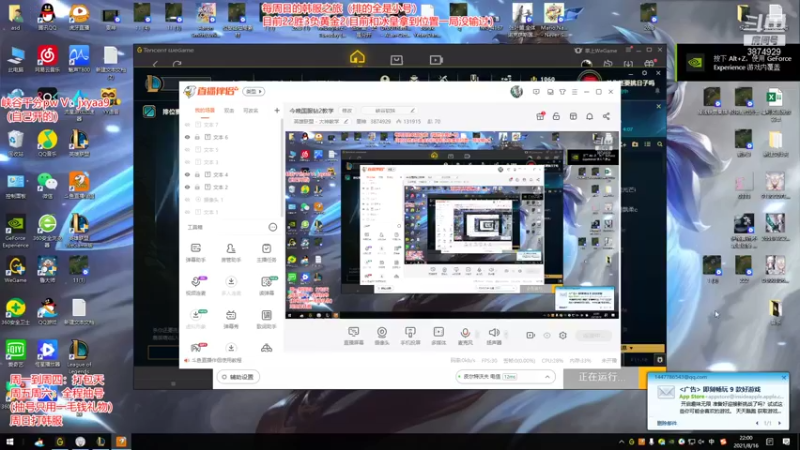Viewport: 800px width, 450px height.
Task: Click the notification bell icon in stream header
Action: click(589, 116)
